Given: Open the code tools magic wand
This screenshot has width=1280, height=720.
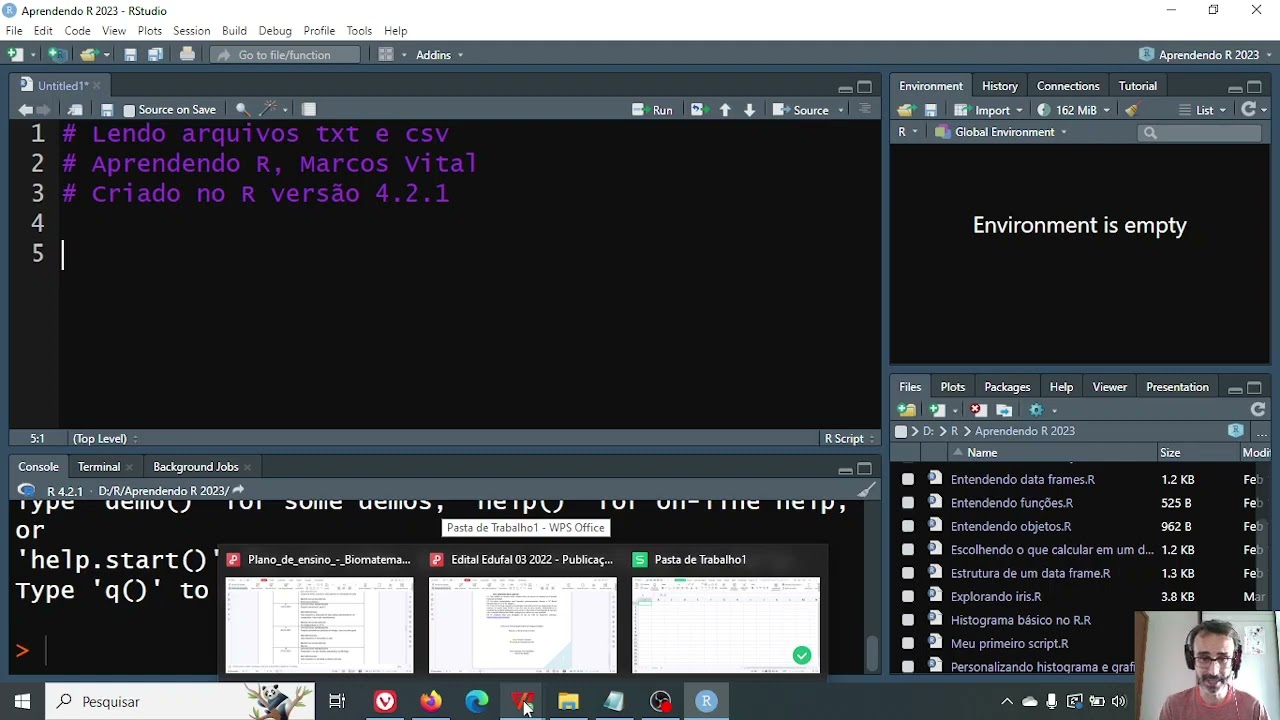Looking at the screenshot, I should pos(268,110).
